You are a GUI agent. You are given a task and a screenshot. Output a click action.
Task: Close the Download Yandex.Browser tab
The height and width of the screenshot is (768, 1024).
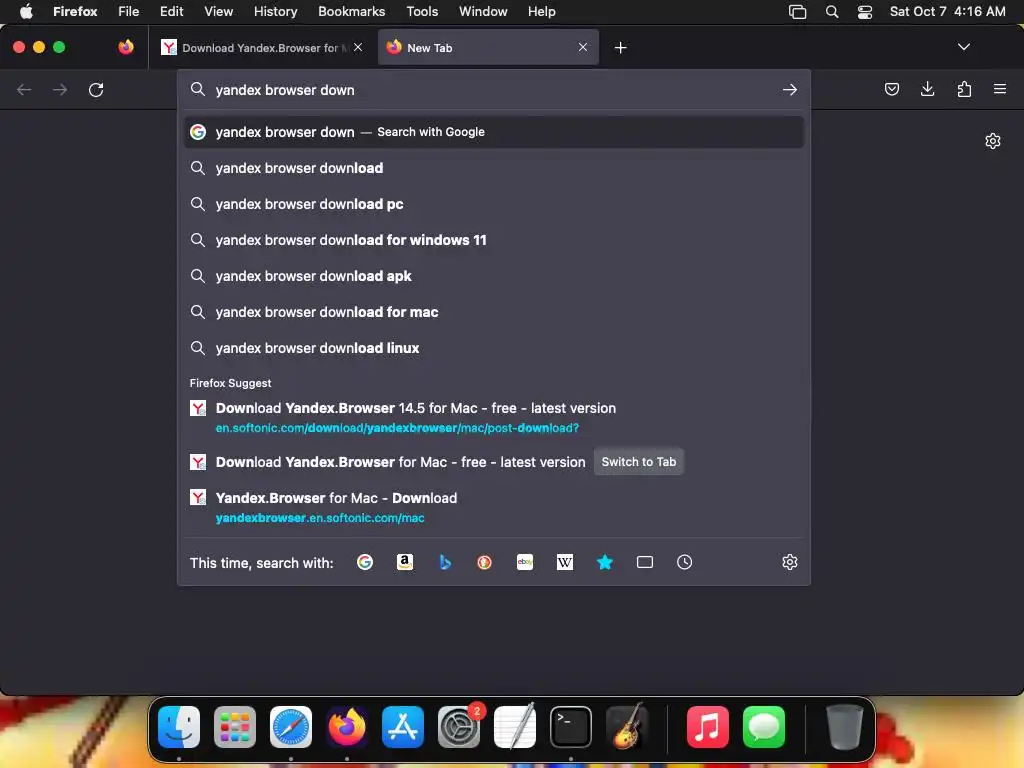click(358, 47)
